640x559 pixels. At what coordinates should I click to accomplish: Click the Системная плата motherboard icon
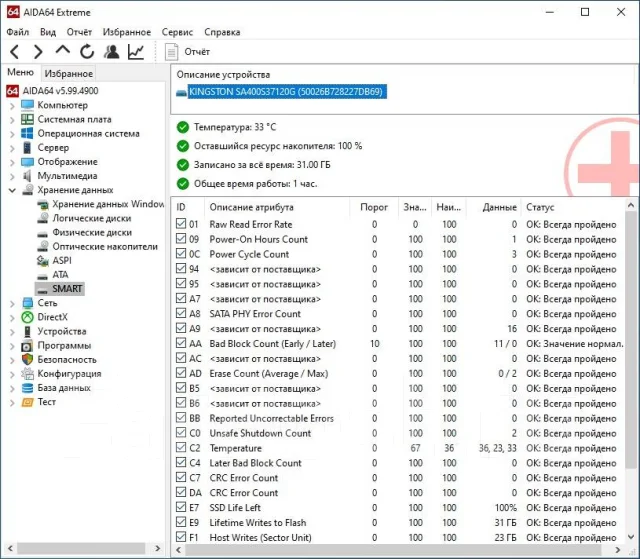tap(27, 119)
